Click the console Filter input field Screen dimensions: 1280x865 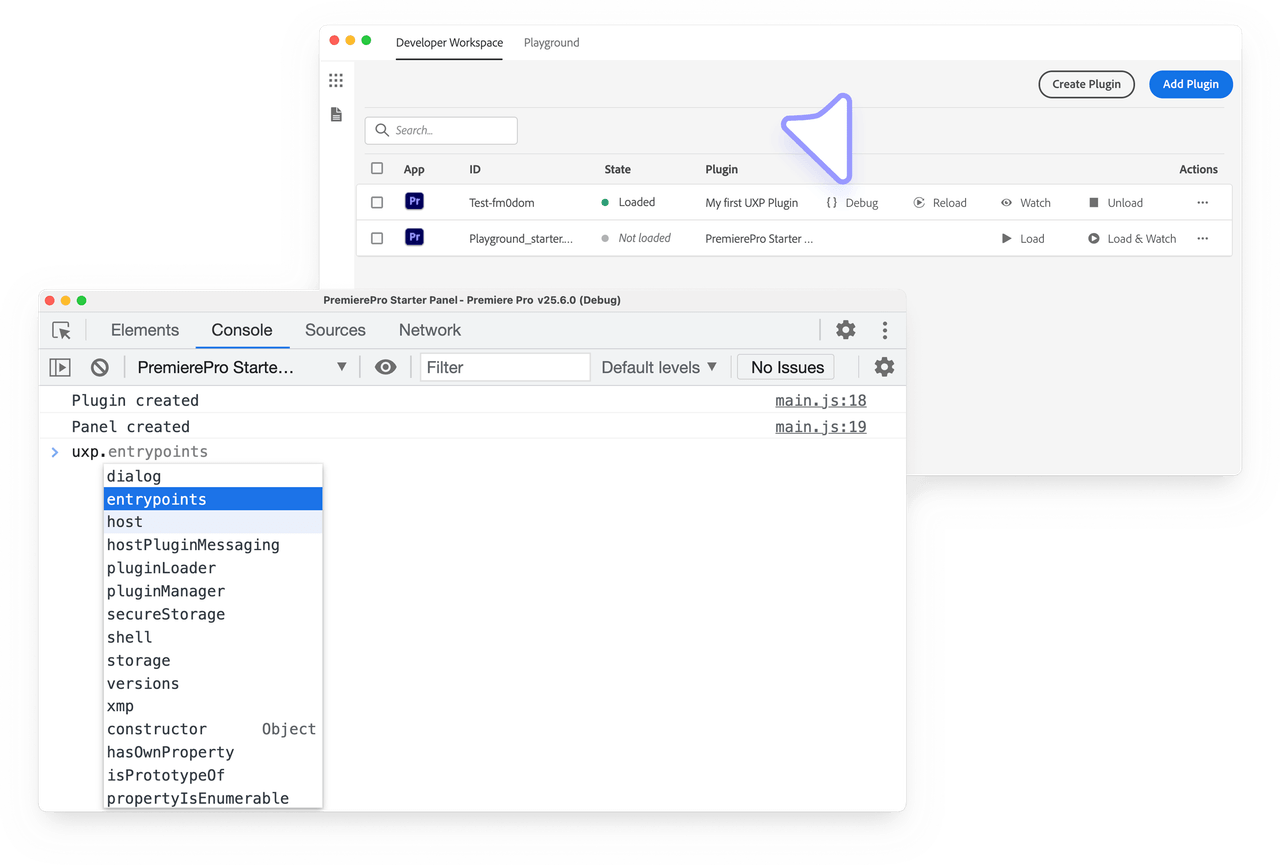(505, 367)
